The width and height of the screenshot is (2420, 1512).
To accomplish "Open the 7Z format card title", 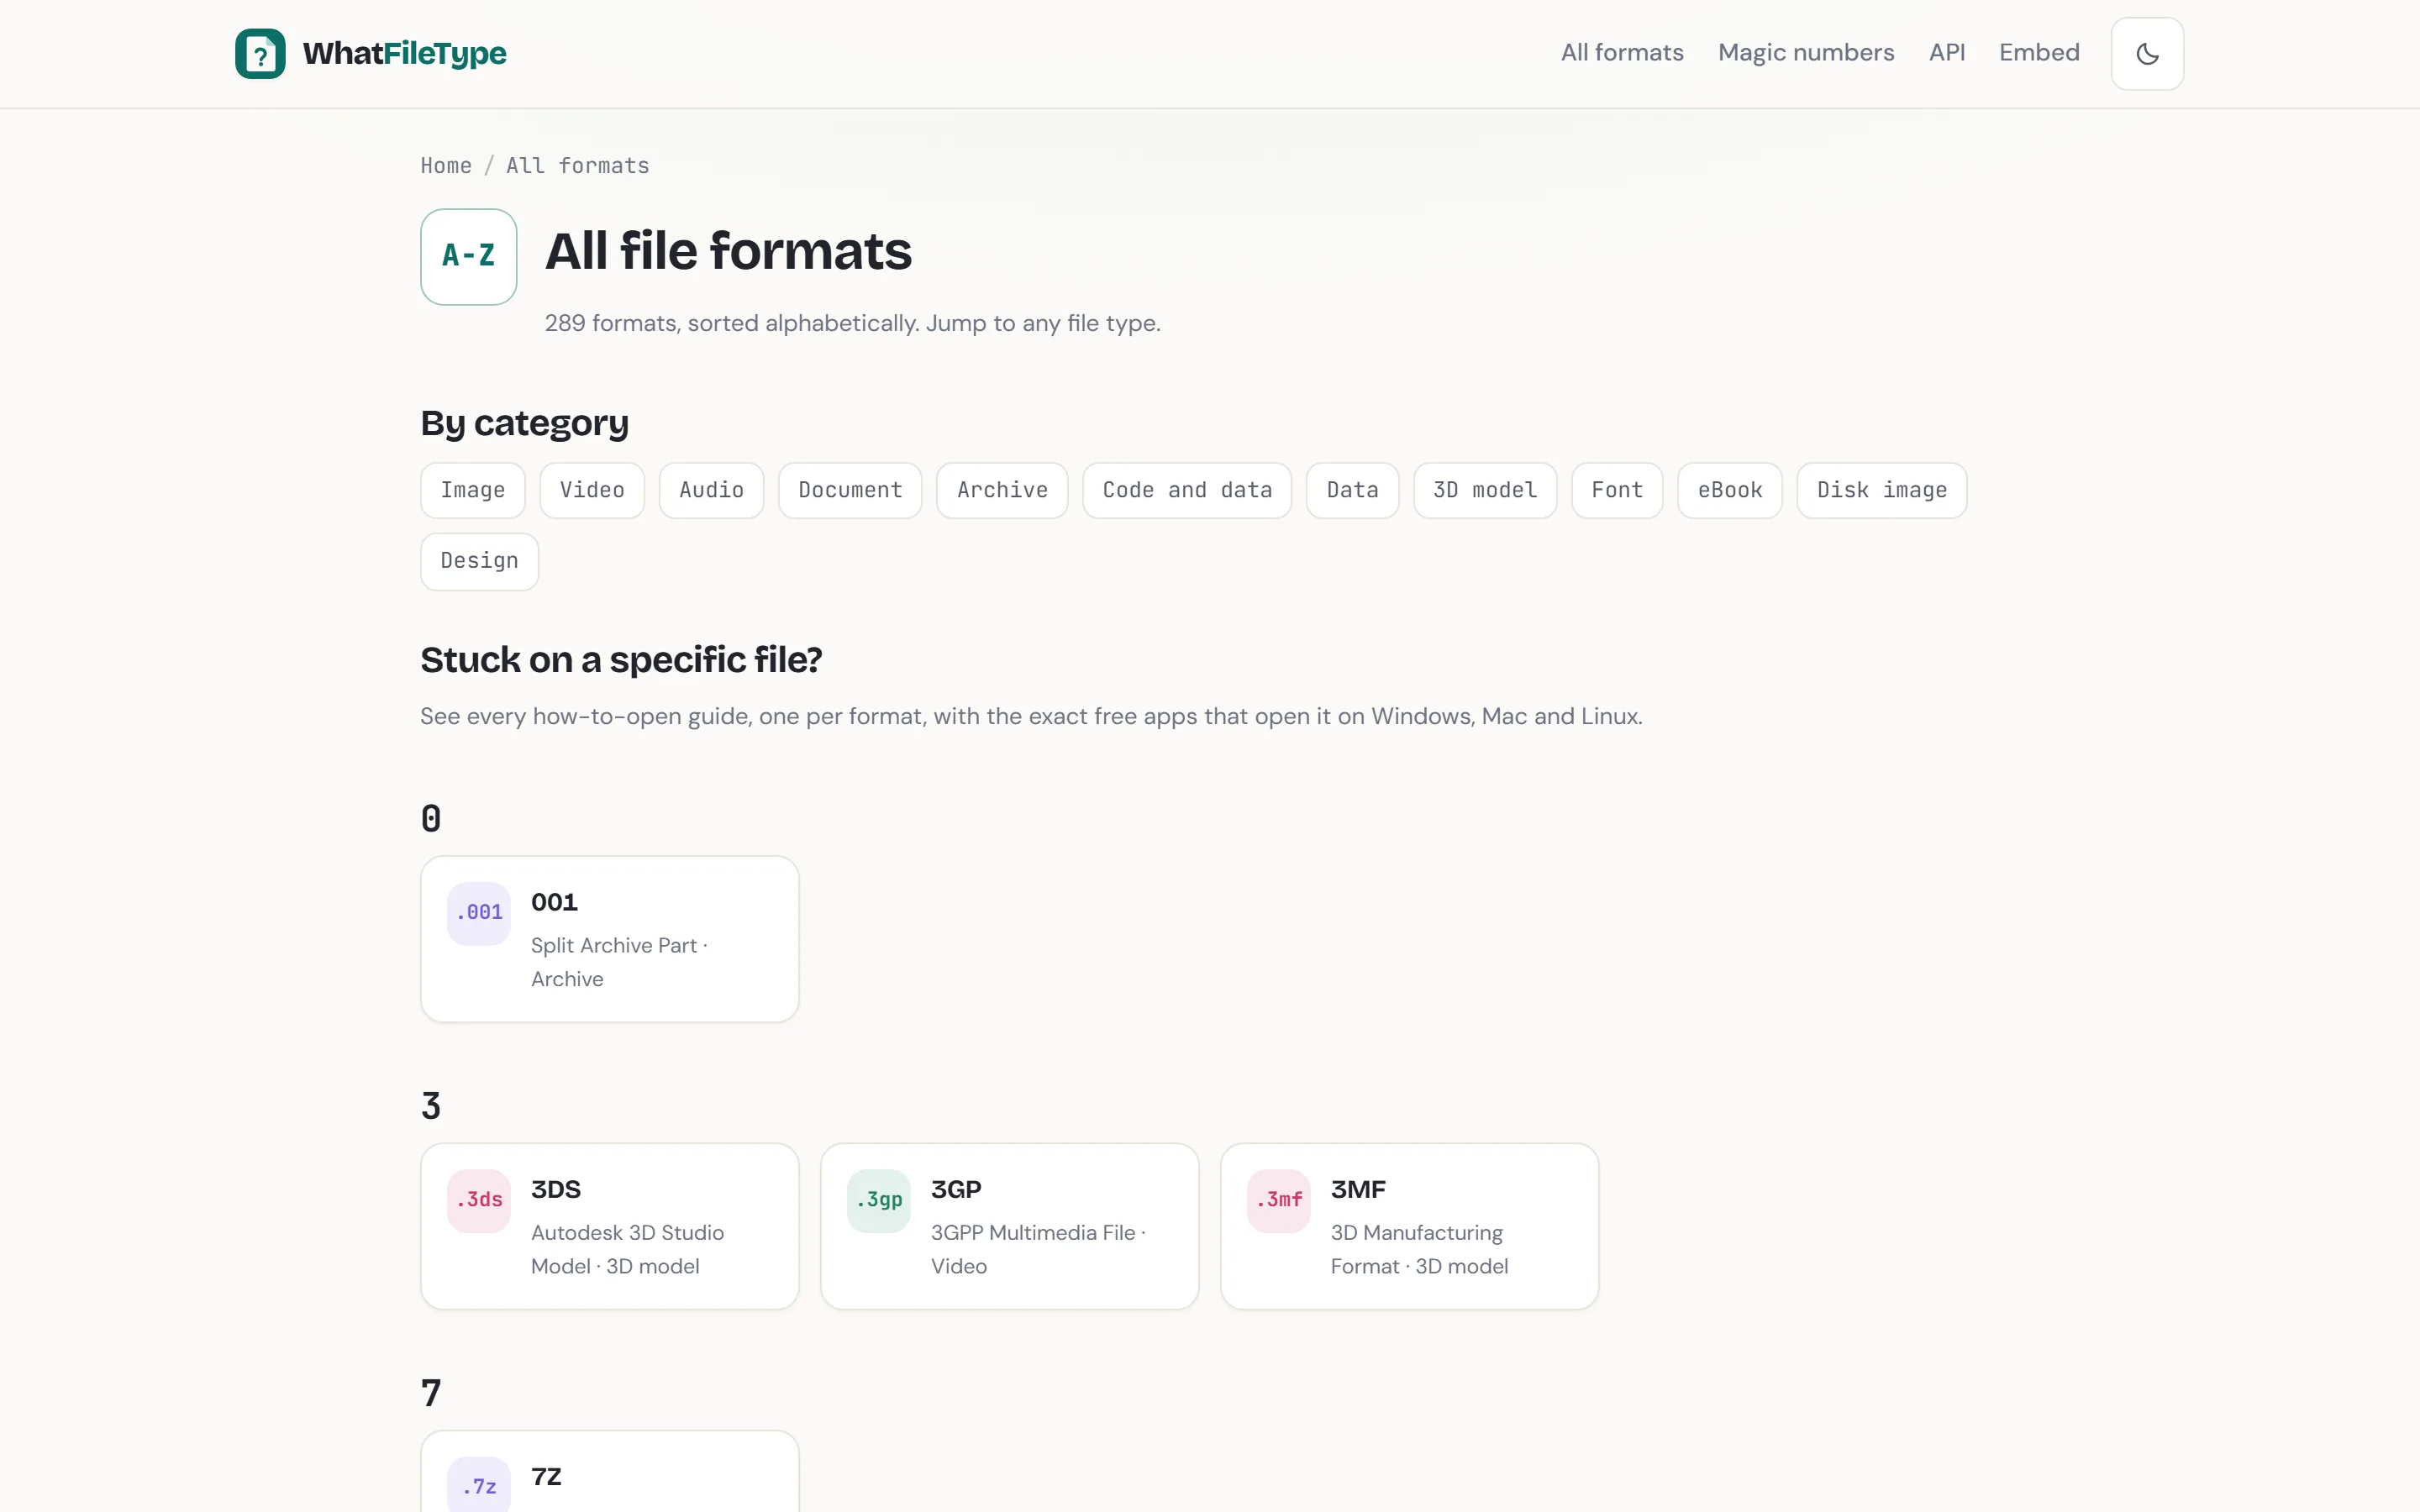I will click(546, 1476).
